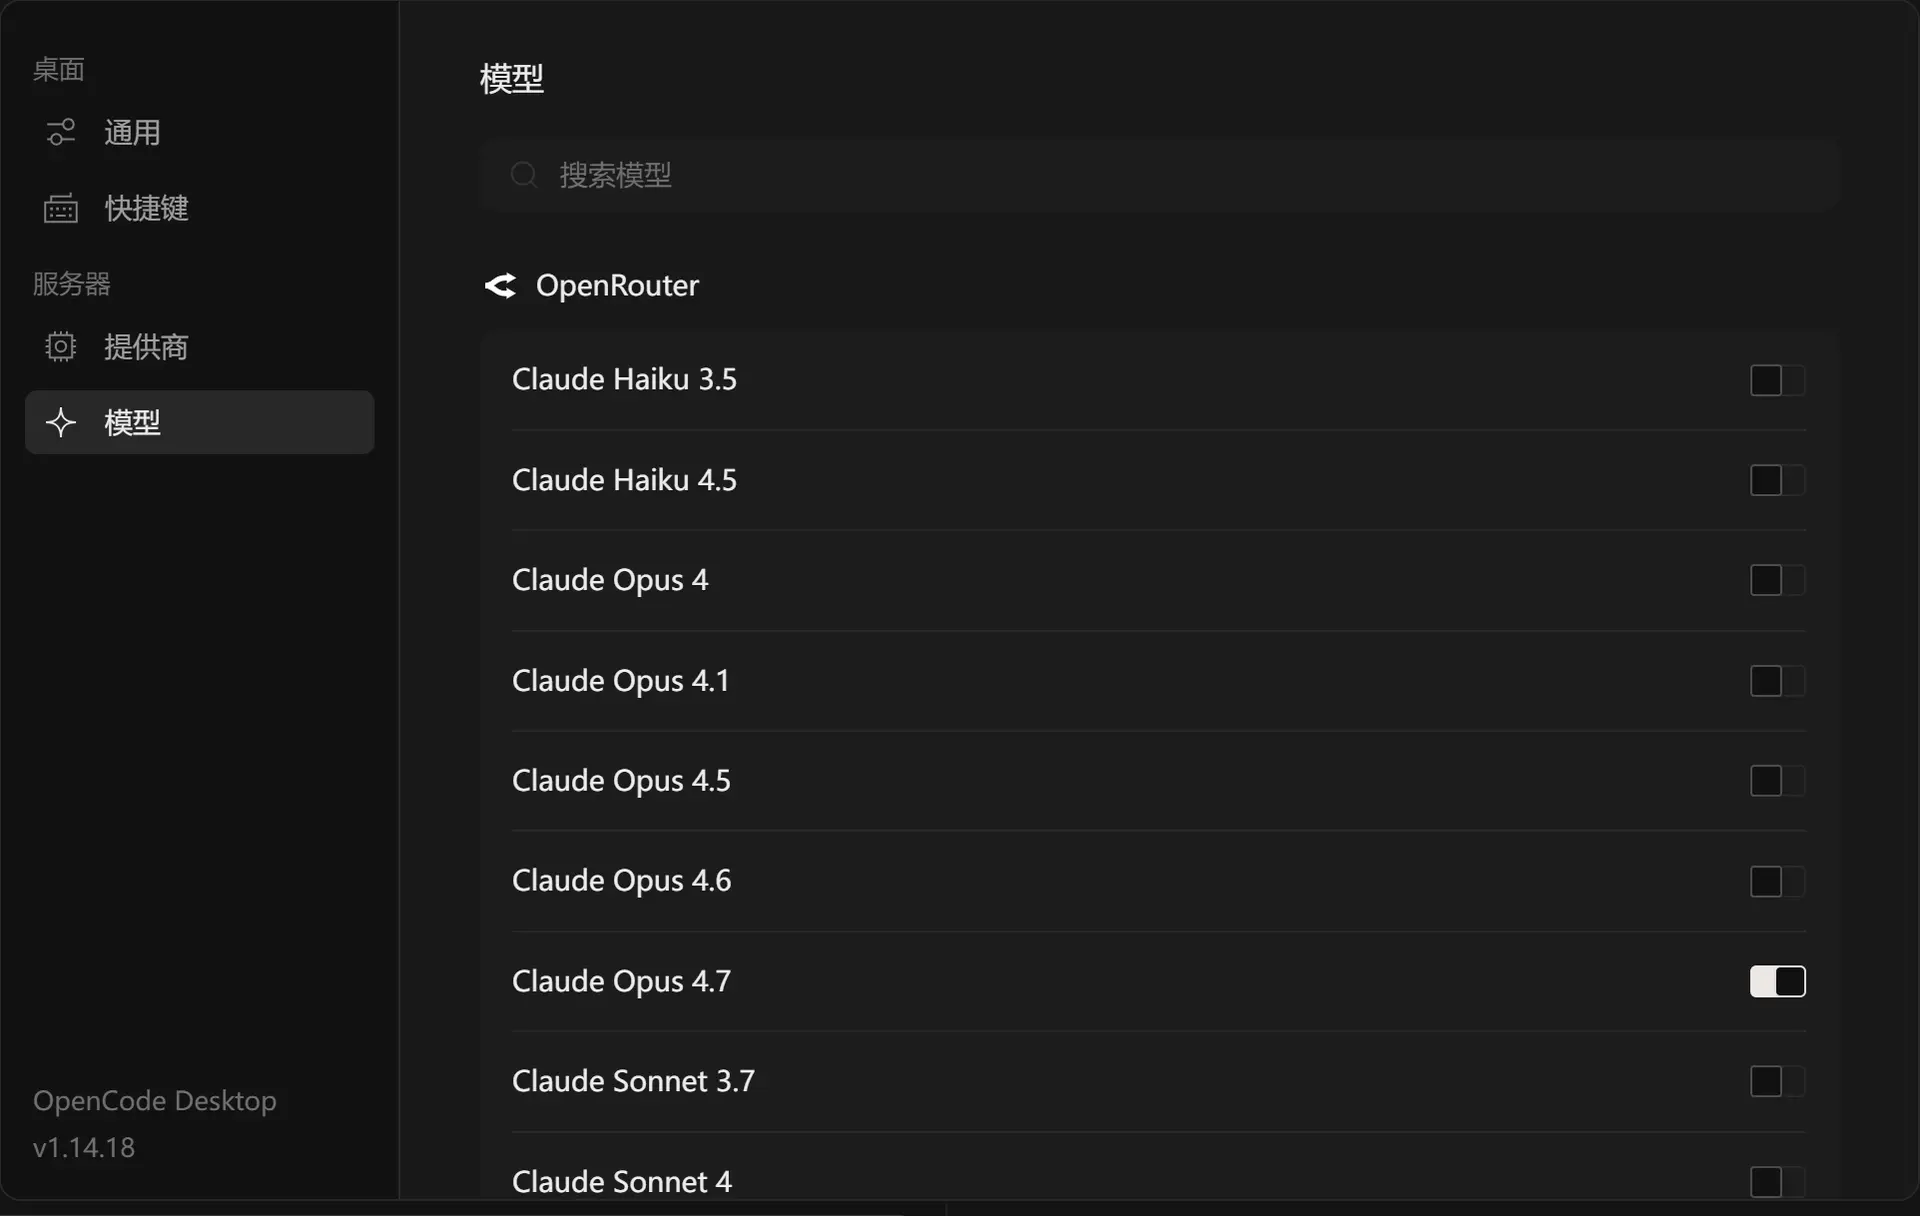Turn on Claude Opus 4 toggle

coord(1777,580)
